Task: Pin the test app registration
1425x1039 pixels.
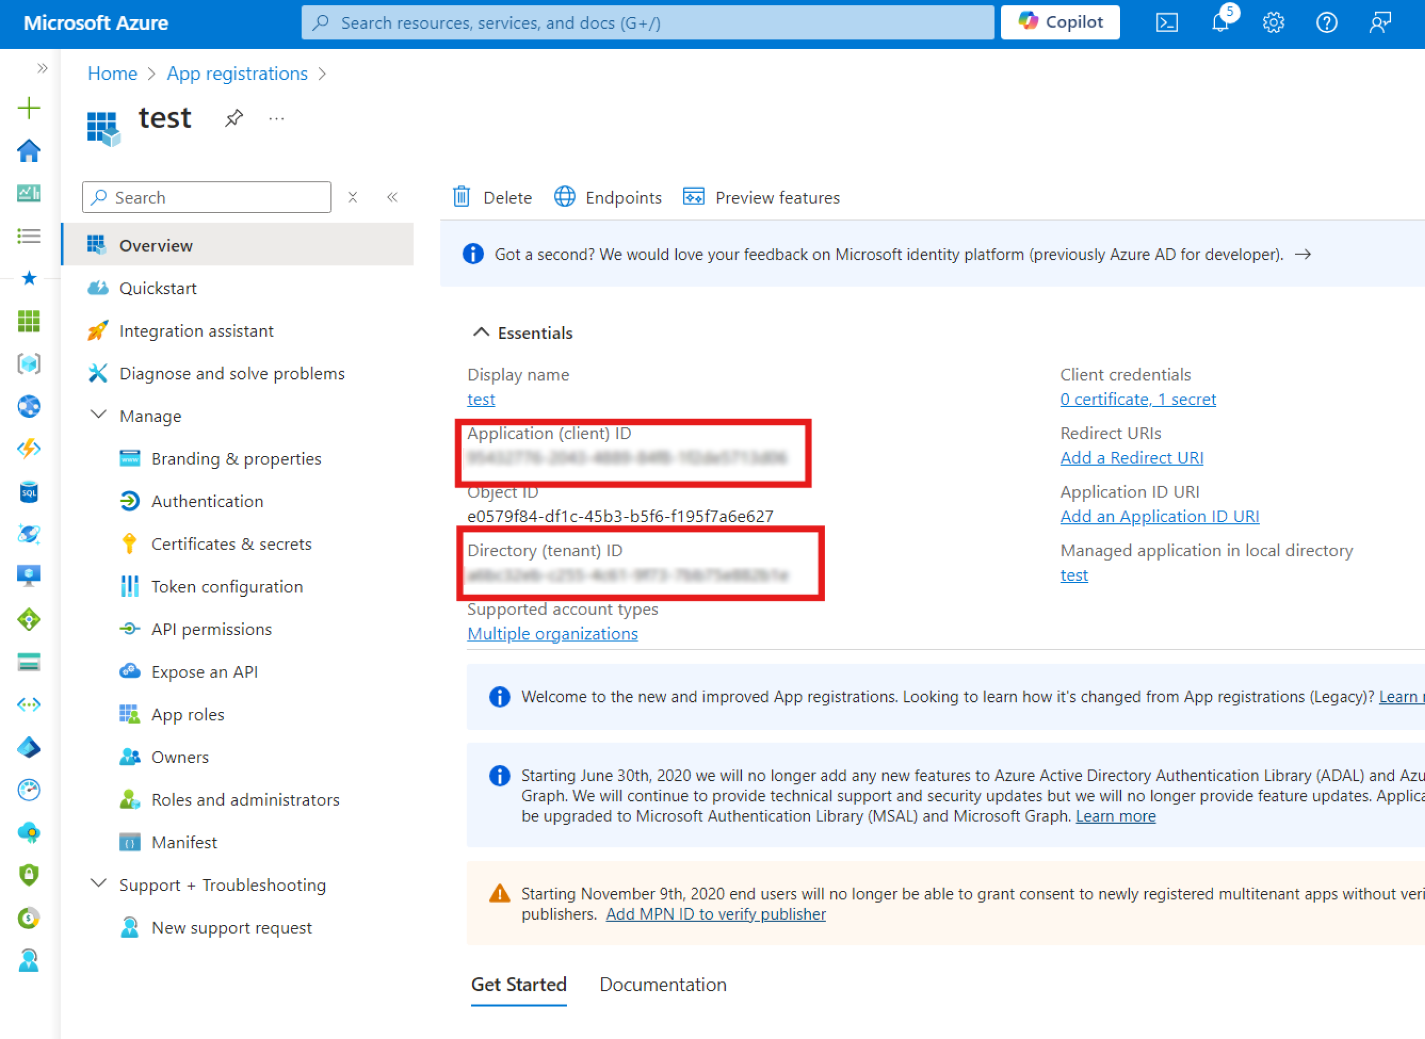Action: pyautogui.click(x=234, y=118)
